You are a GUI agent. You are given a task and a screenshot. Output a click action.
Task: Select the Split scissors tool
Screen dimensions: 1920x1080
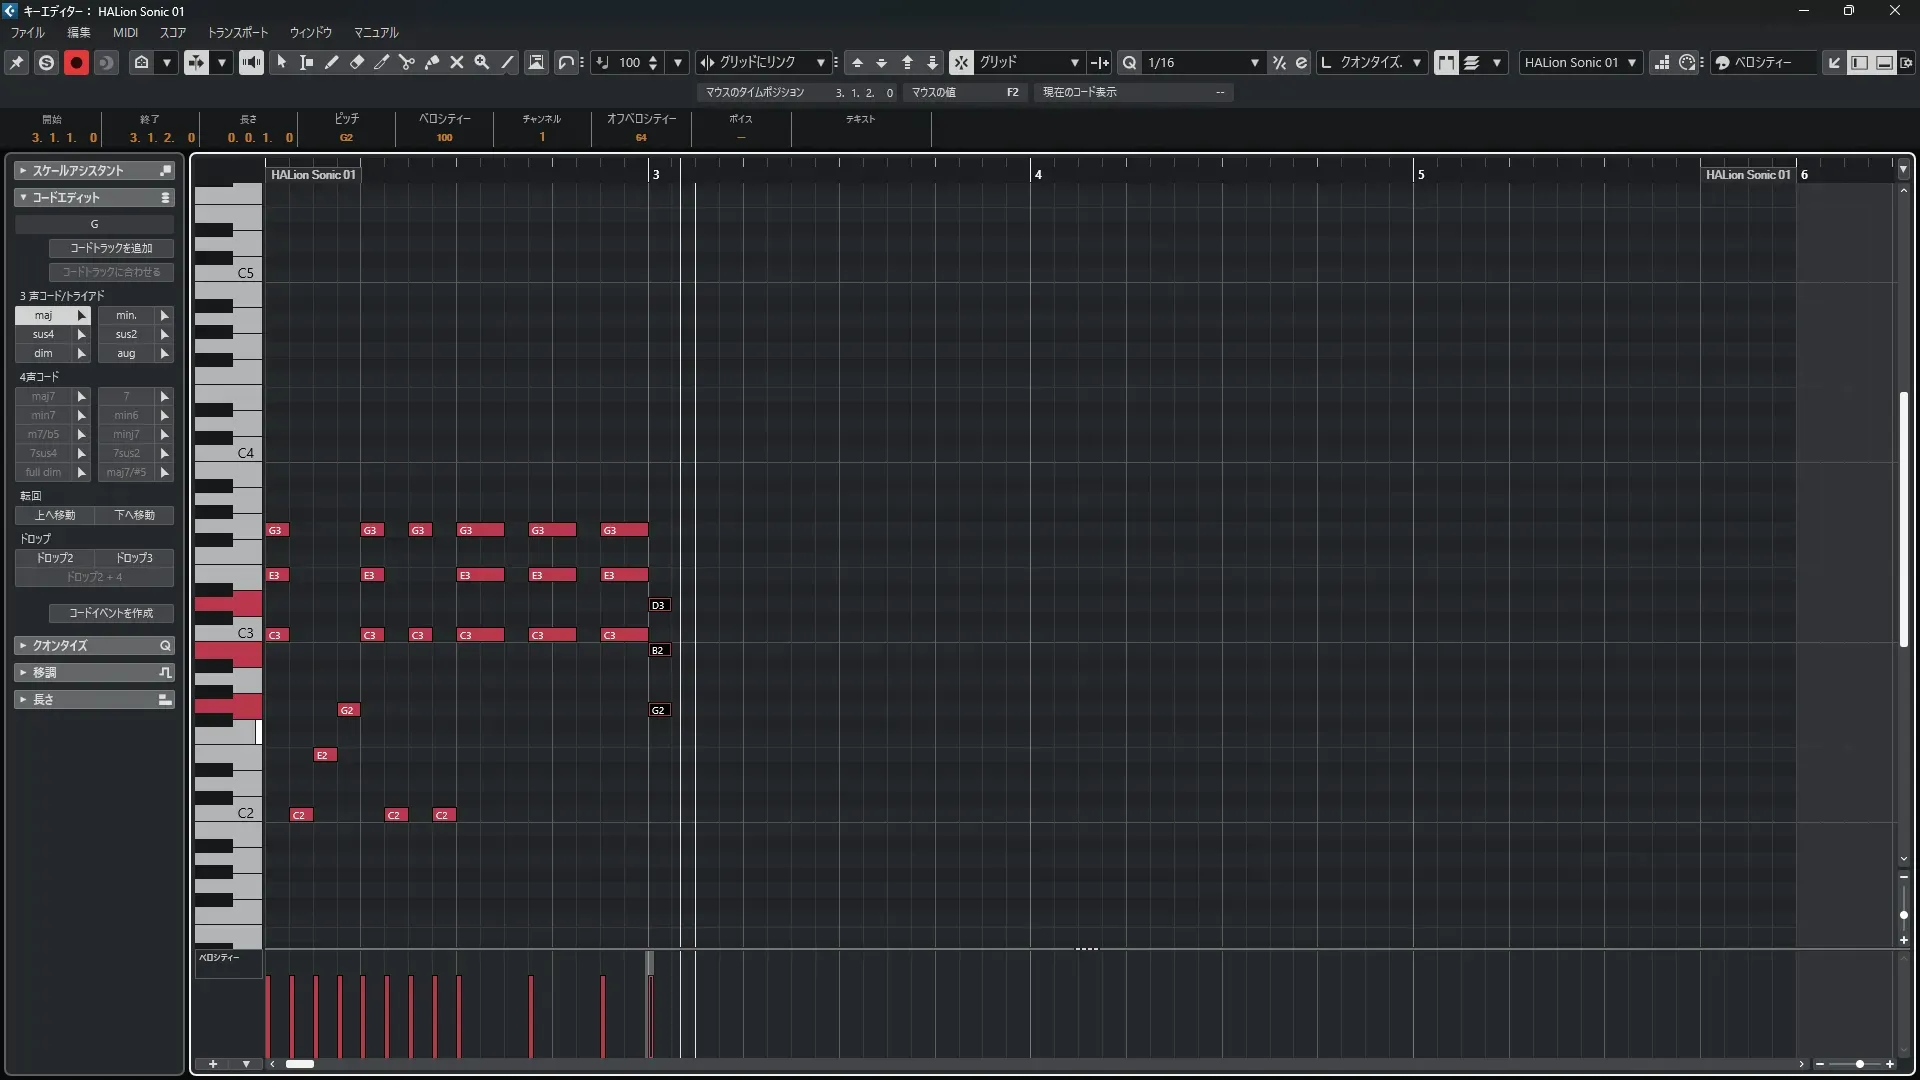coord(407,62)
